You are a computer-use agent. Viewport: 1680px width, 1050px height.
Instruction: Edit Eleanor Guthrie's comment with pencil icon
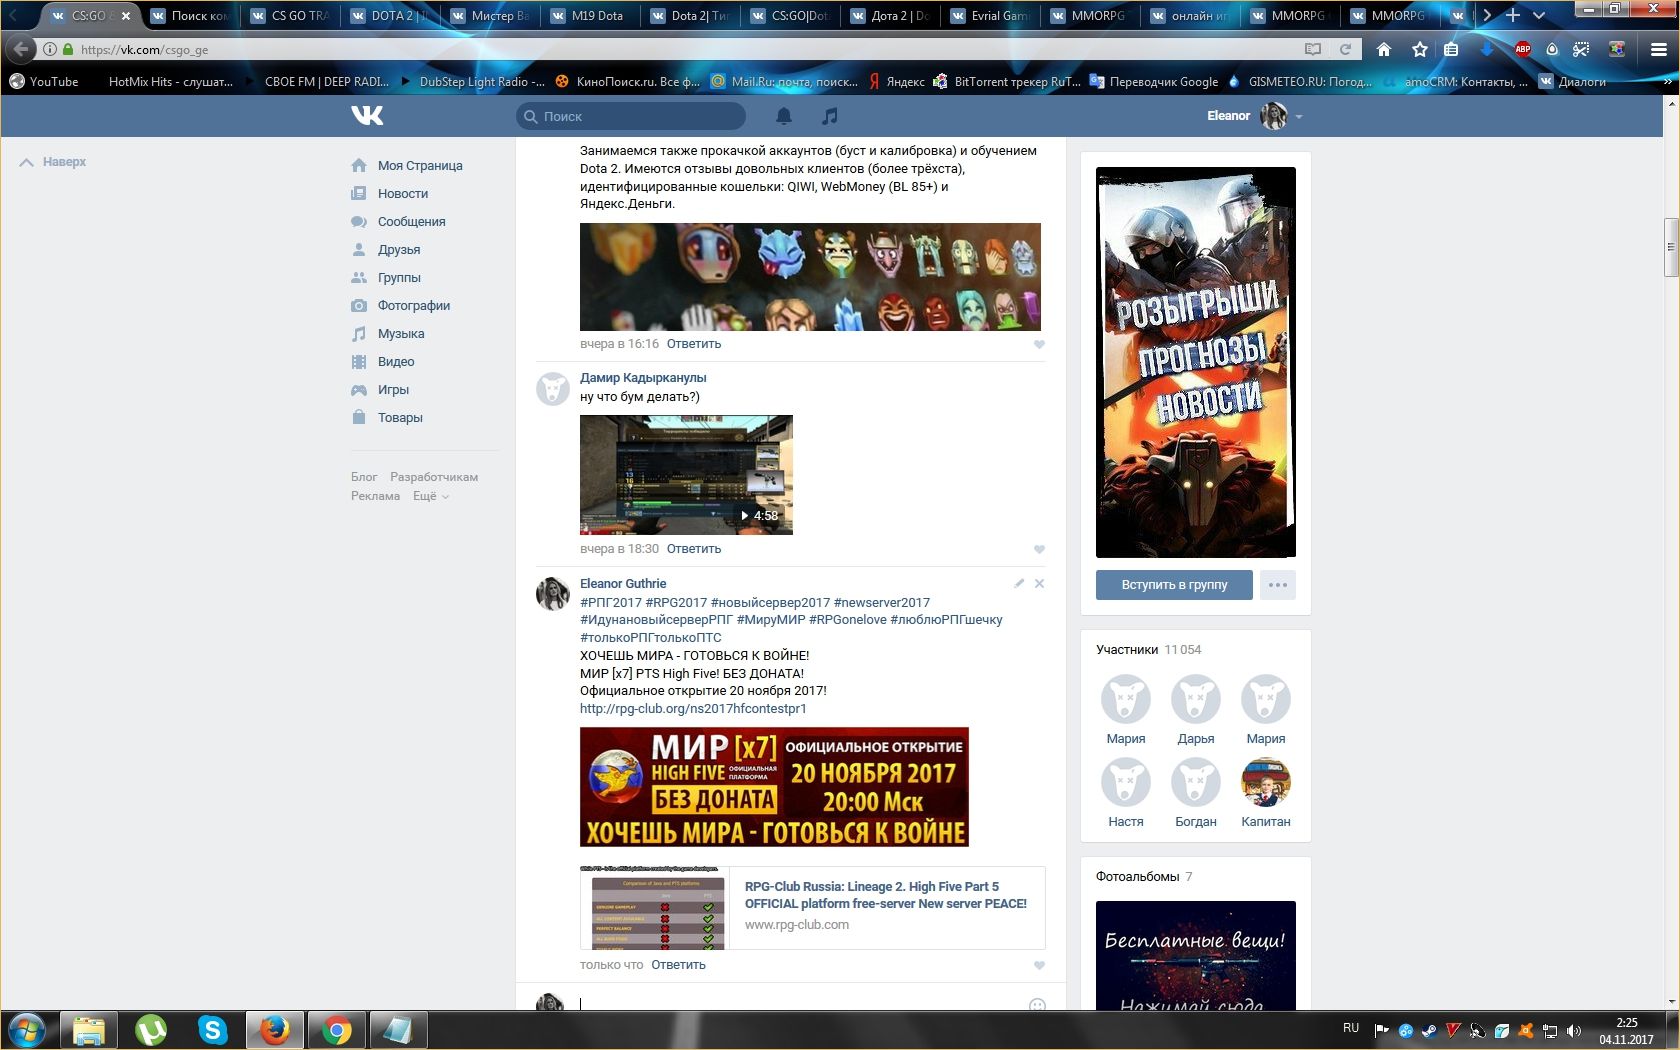(1019, 583)
